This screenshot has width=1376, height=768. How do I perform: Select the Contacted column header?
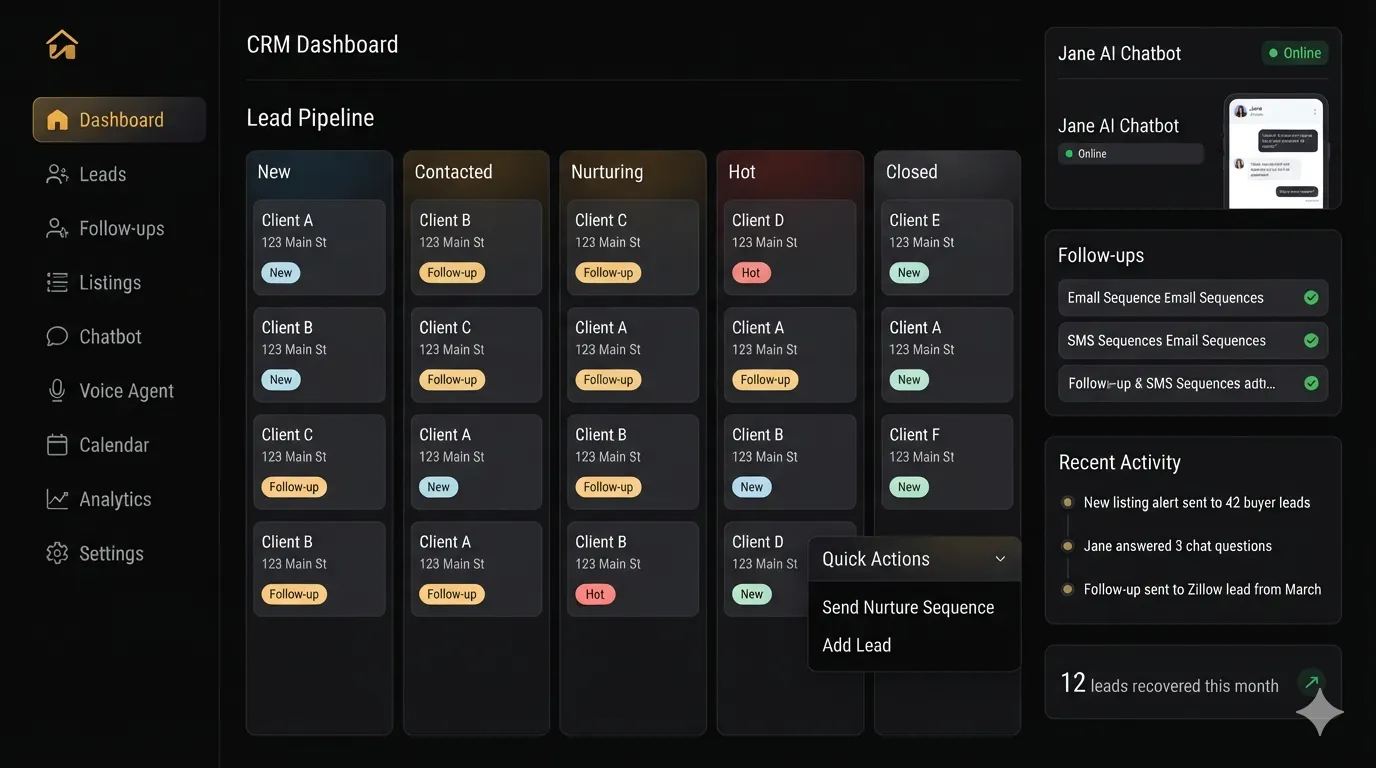pos(453,172)
